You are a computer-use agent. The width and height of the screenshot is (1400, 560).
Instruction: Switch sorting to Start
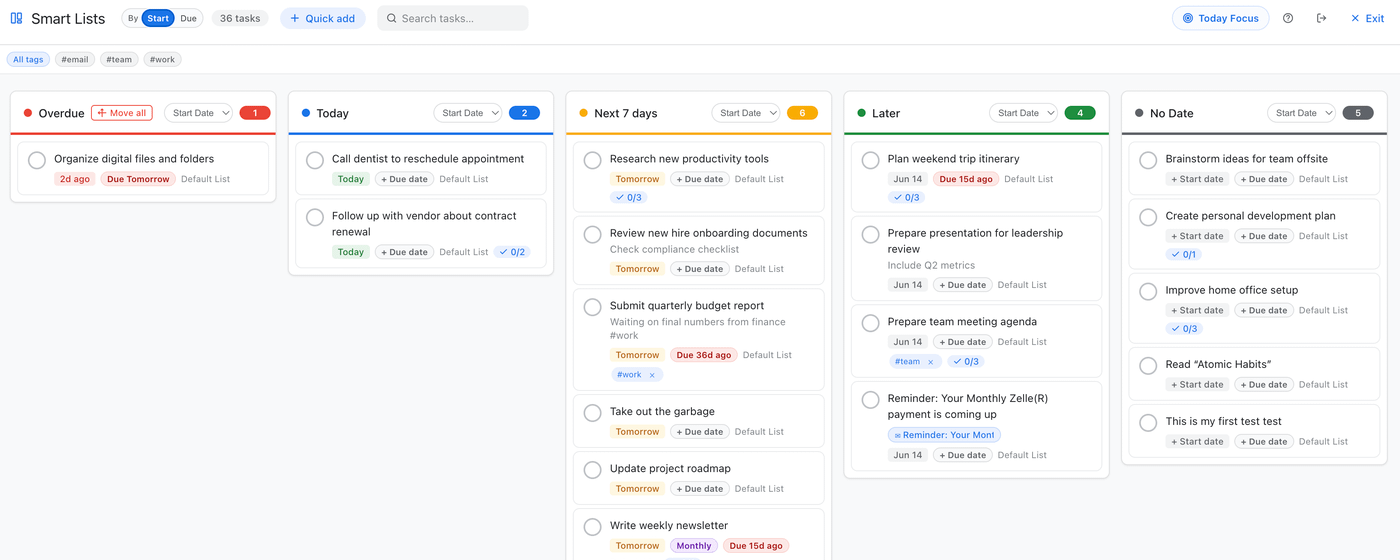[158, 18]
